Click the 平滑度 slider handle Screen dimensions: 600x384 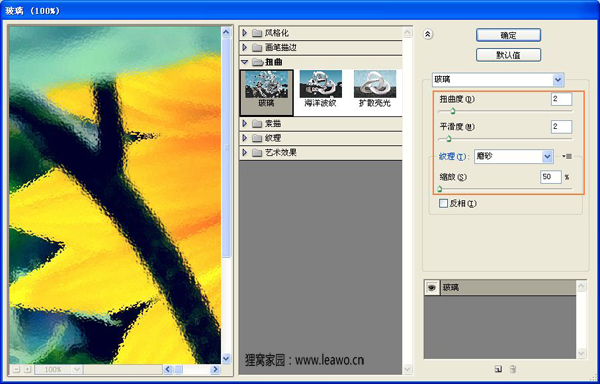tap(449, 139)
